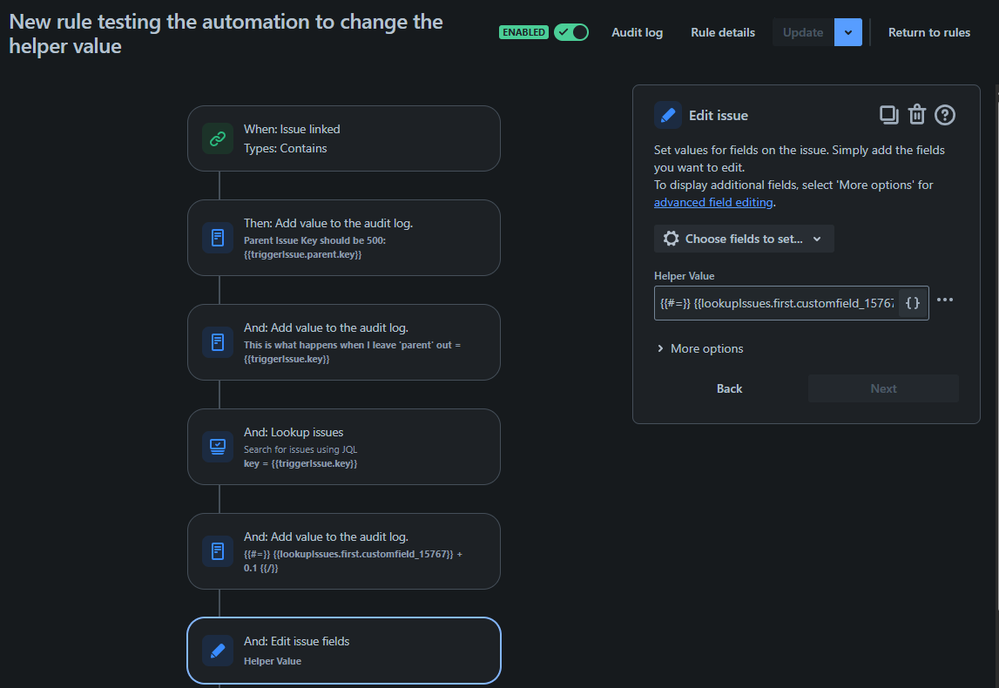Open advanced field editing link

pyautogui.click(x=713, y=203)
